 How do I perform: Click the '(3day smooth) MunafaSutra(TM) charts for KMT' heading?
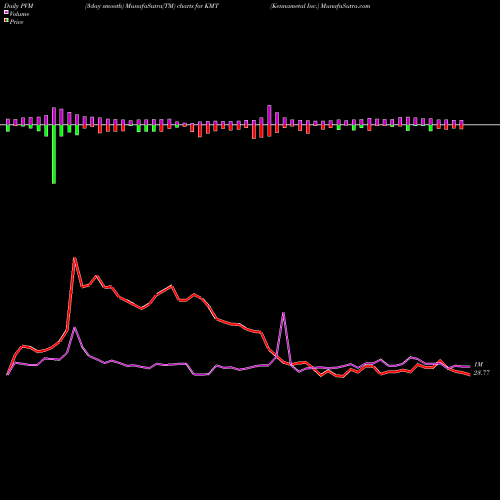152,6
